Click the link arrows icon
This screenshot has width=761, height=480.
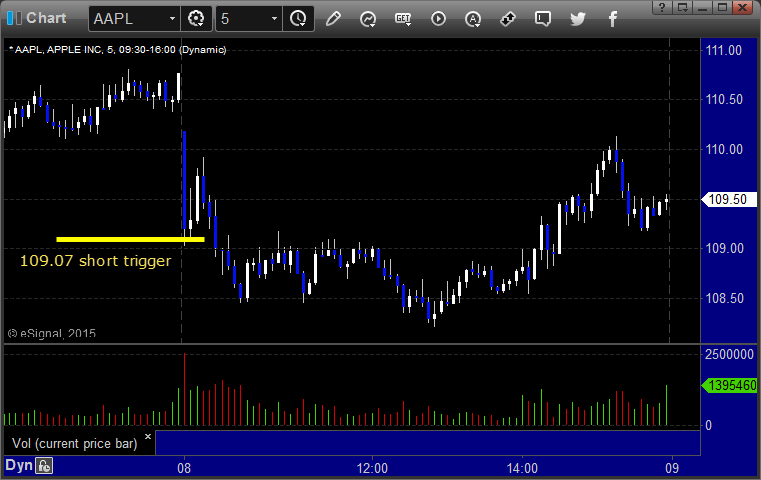tap(508, 19)
